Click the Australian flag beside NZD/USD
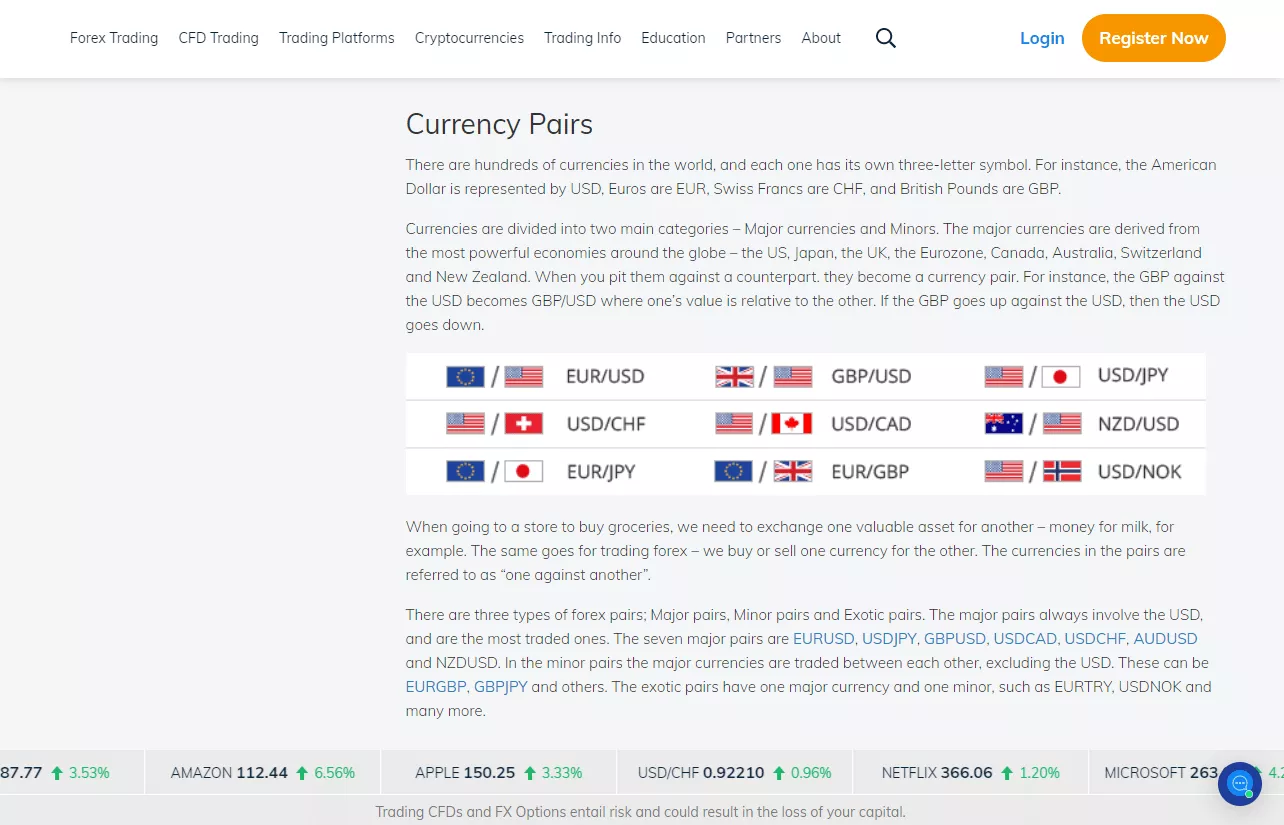The width and height of the screenshot is (1284, 825). point(1003,424)
